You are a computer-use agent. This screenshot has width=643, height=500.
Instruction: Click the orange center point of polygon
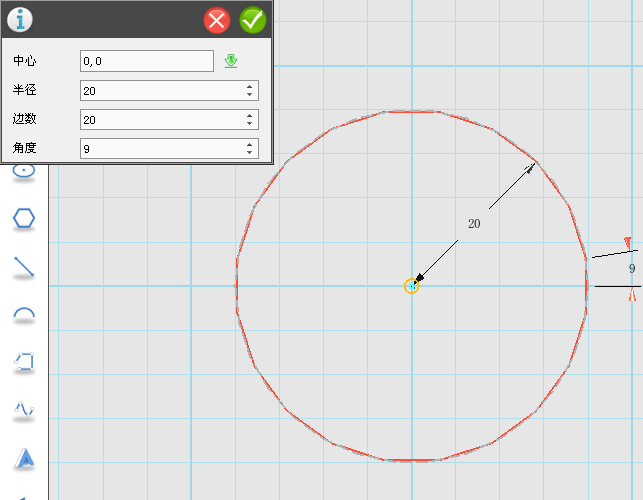click(412, 286)
